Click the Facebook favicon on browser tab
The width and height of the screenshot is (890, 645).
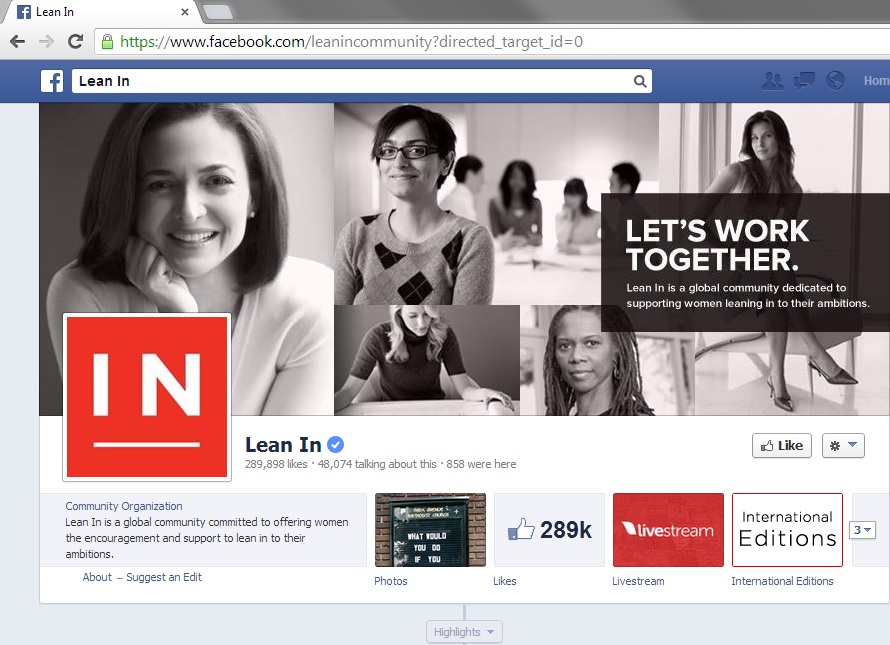coord(24,12)
